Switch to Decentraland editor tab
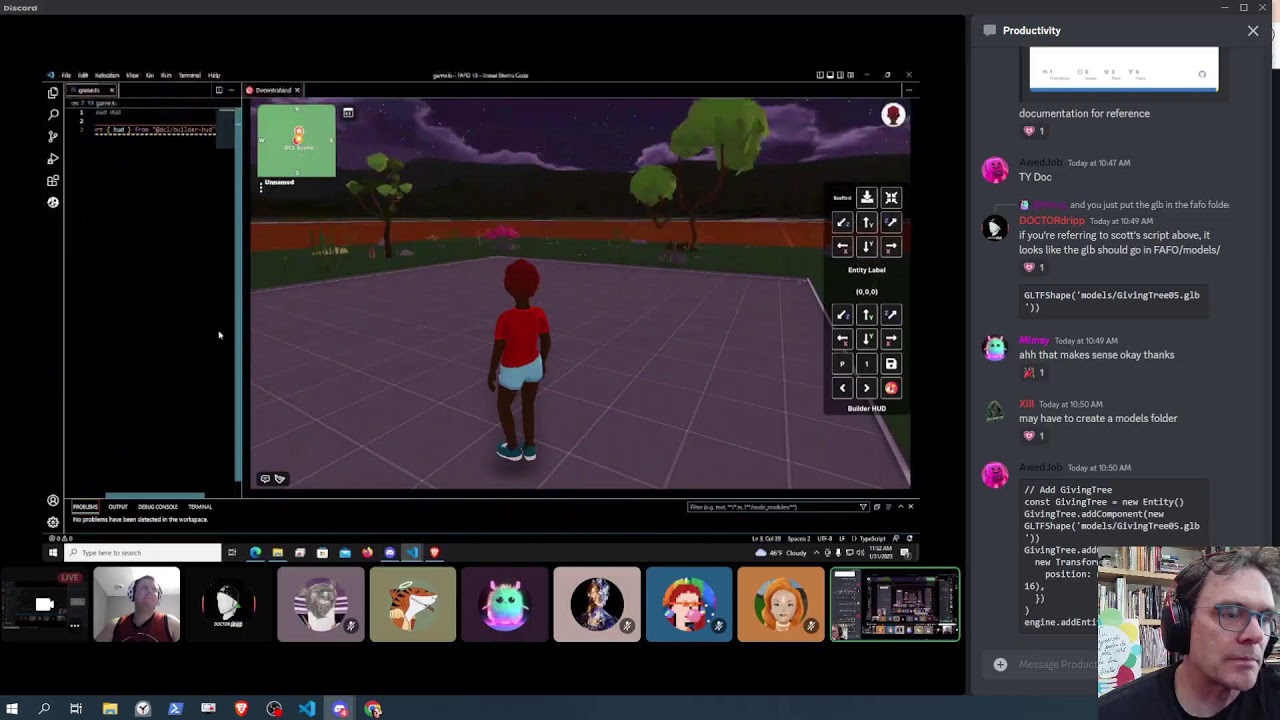The width and height of the screenshot is (1280, 720). (272, 90)
